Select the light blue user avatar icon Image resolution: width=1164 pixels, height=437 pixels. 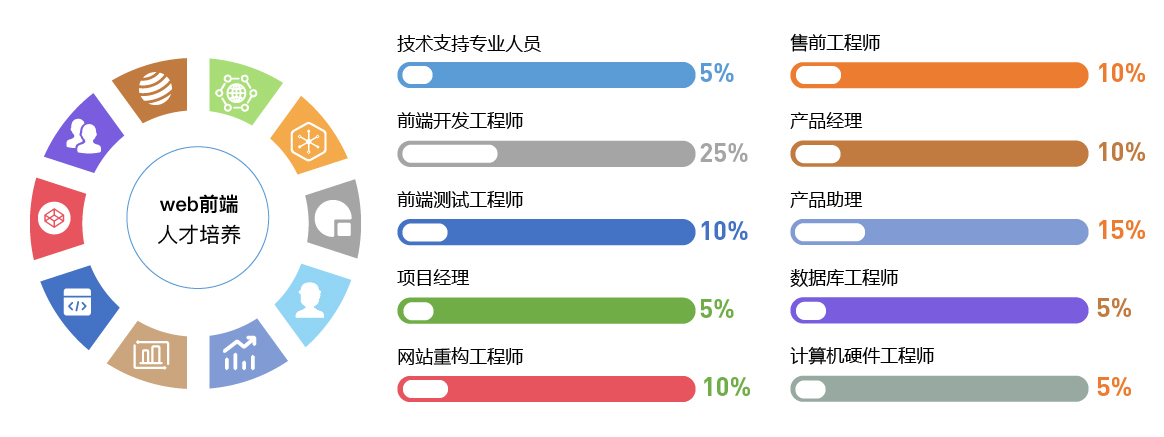point(308,297)
